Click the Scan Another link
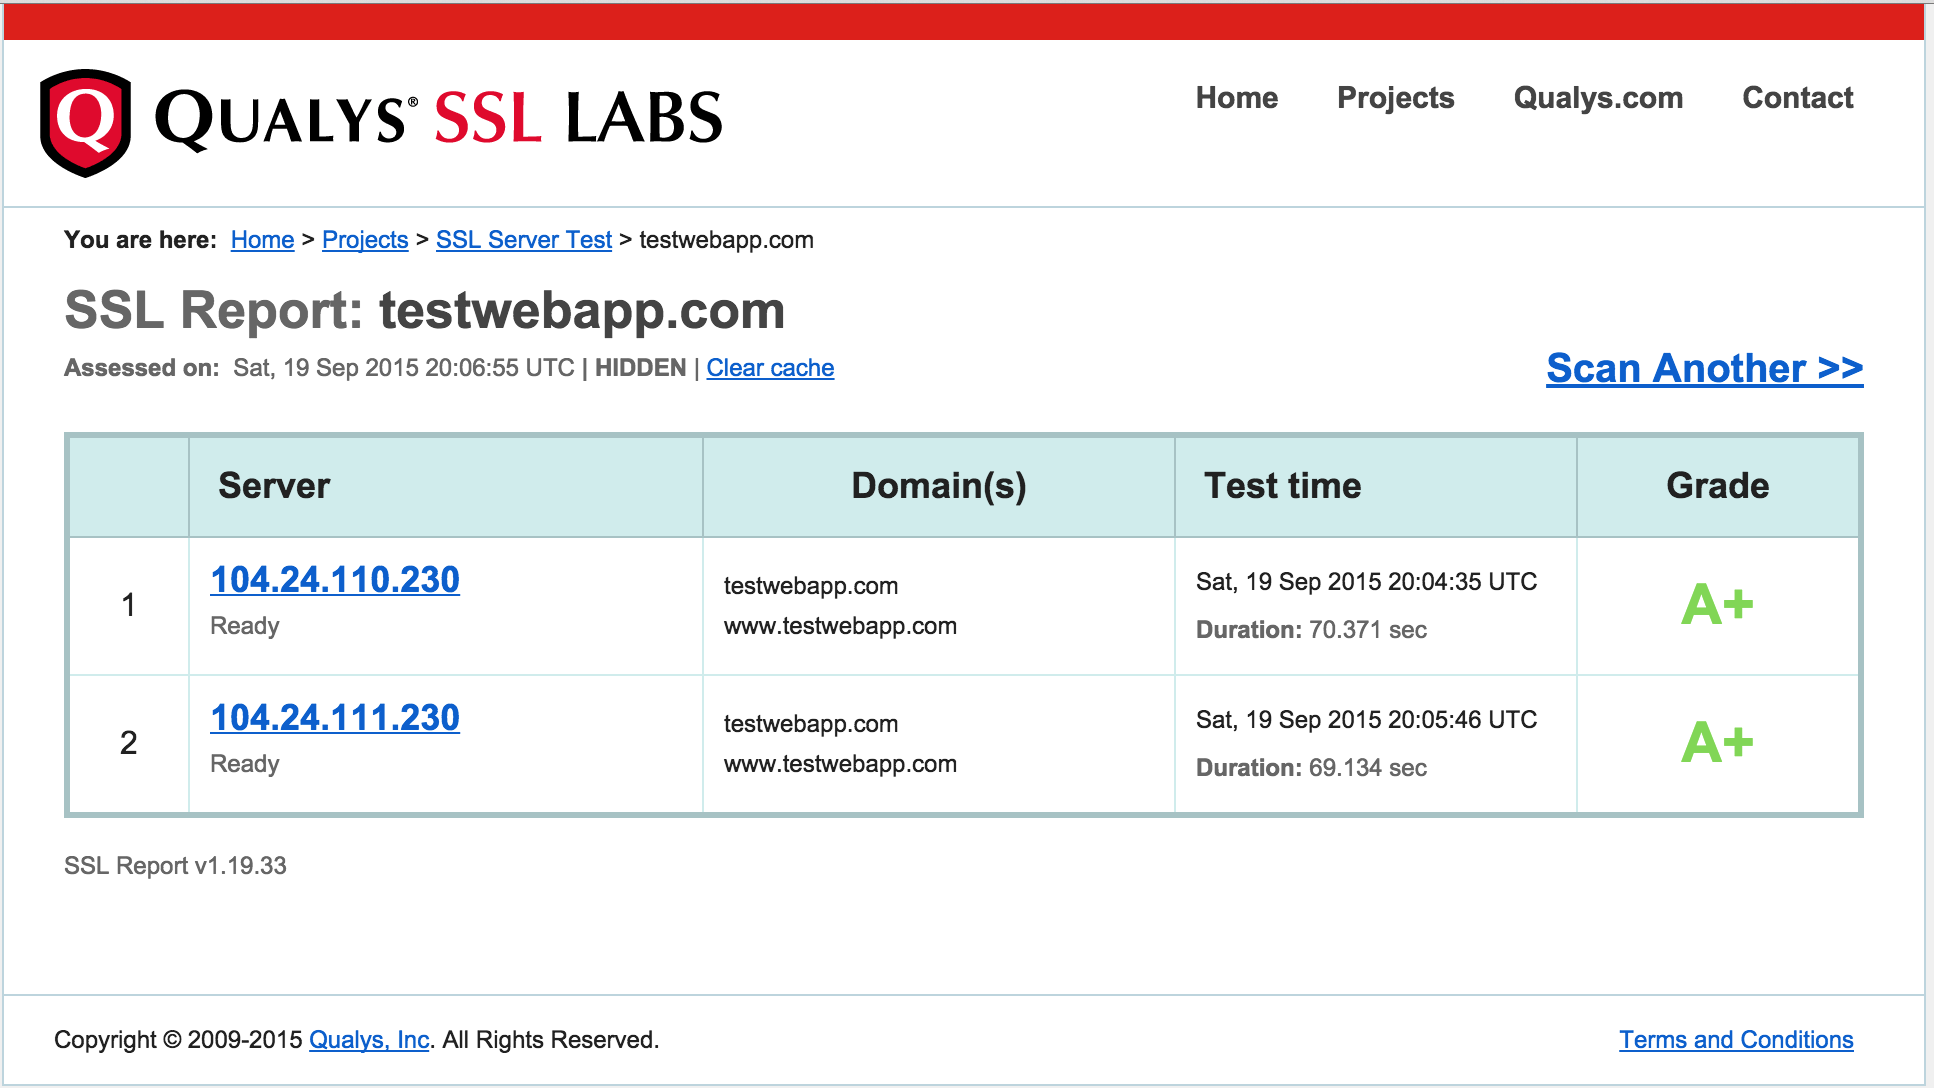1934x1088 pixels. coord(1703,368)
